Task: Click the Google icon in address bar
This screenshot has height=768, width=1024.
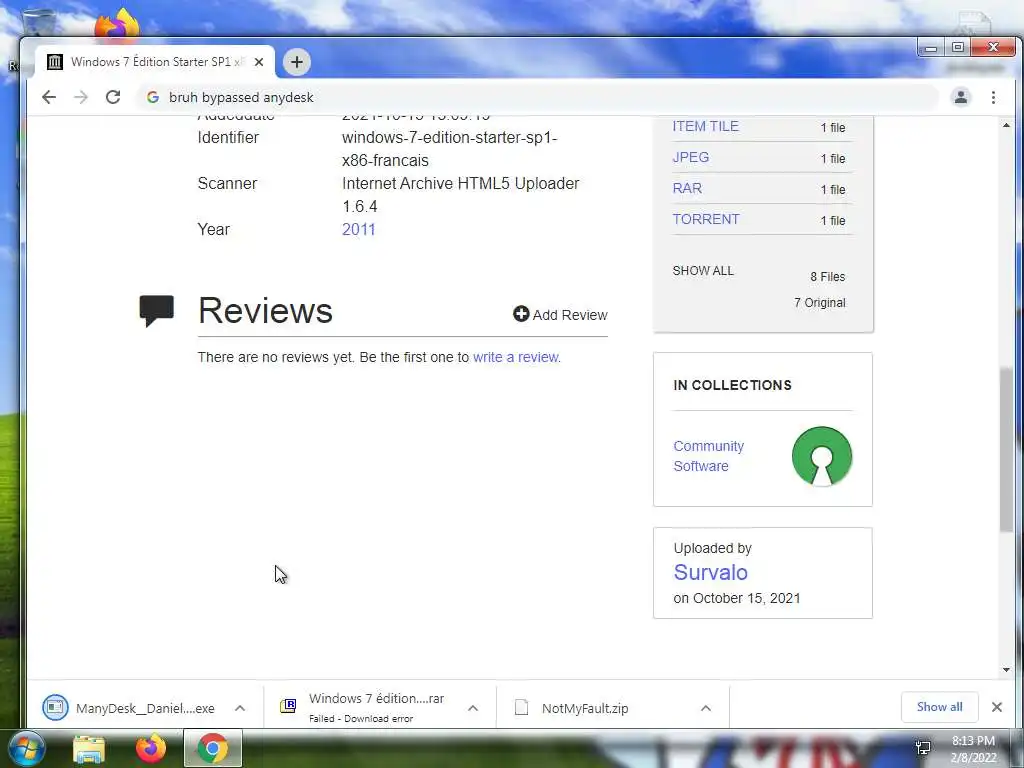Action: tap(153, 97)
